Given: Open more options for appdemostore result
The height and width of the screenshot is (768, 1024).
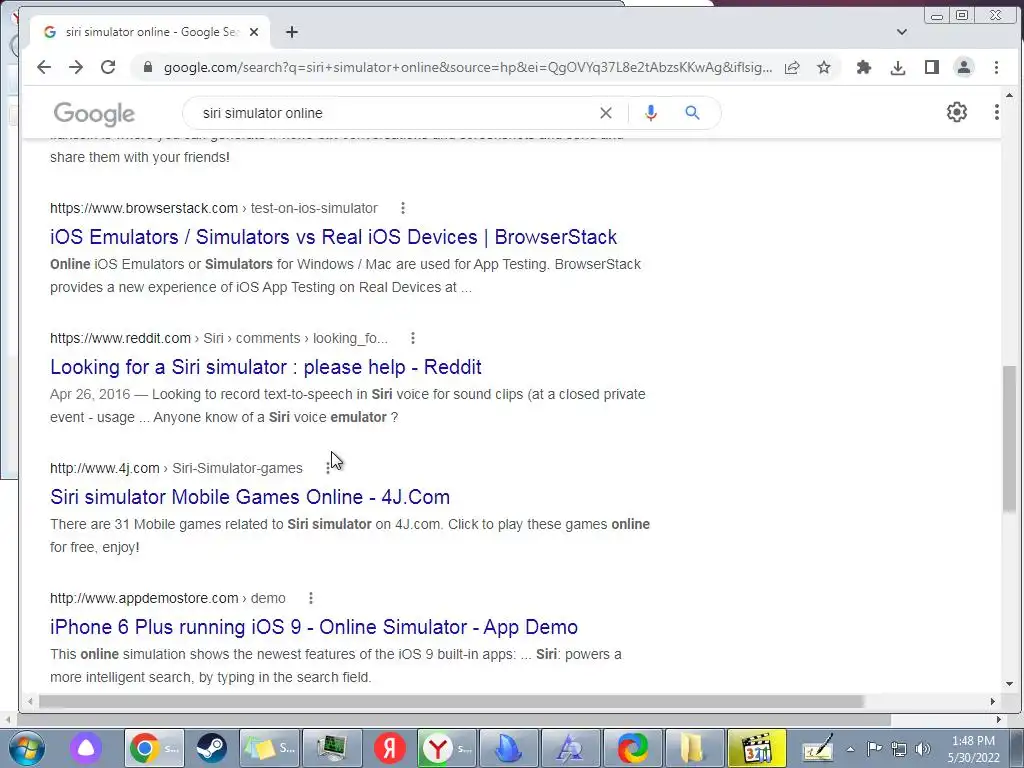Looking at the screenshot, I should coord(311,598).
